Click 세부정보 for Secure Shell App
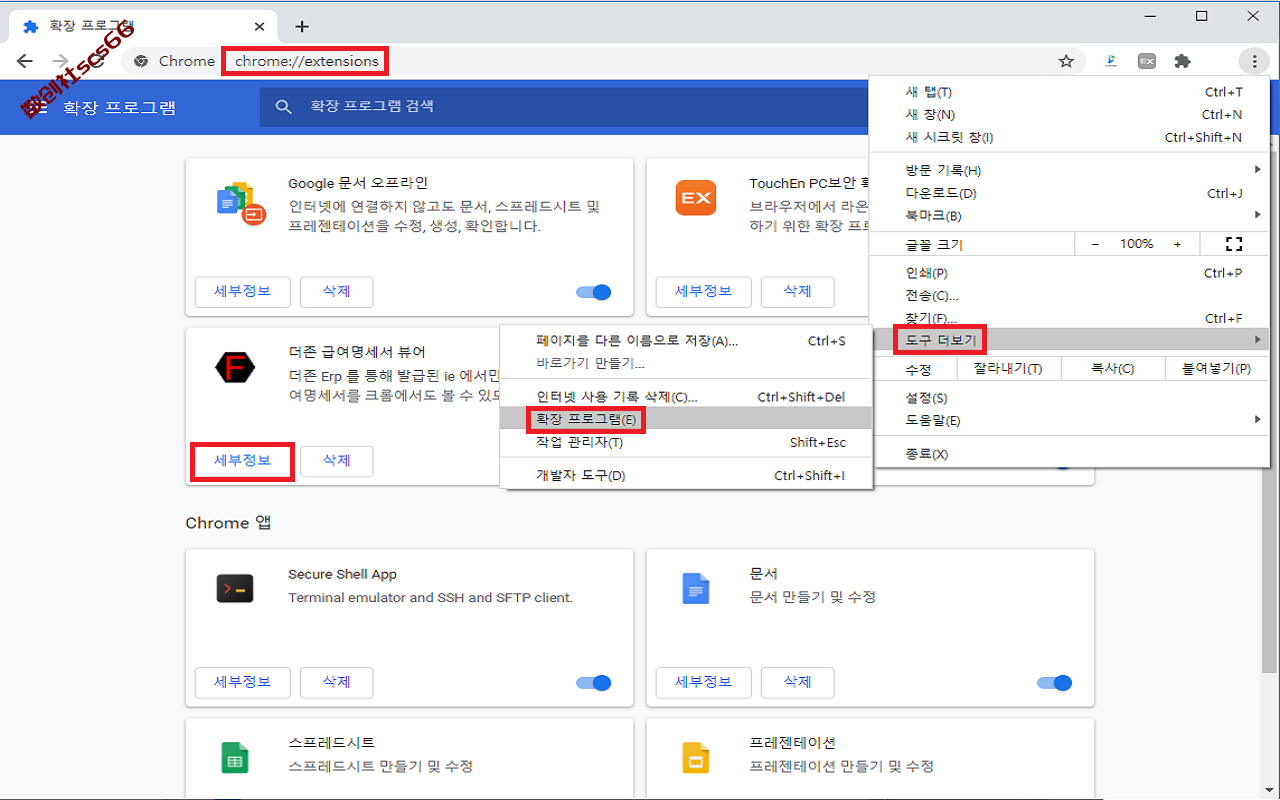 pos(242,683)
